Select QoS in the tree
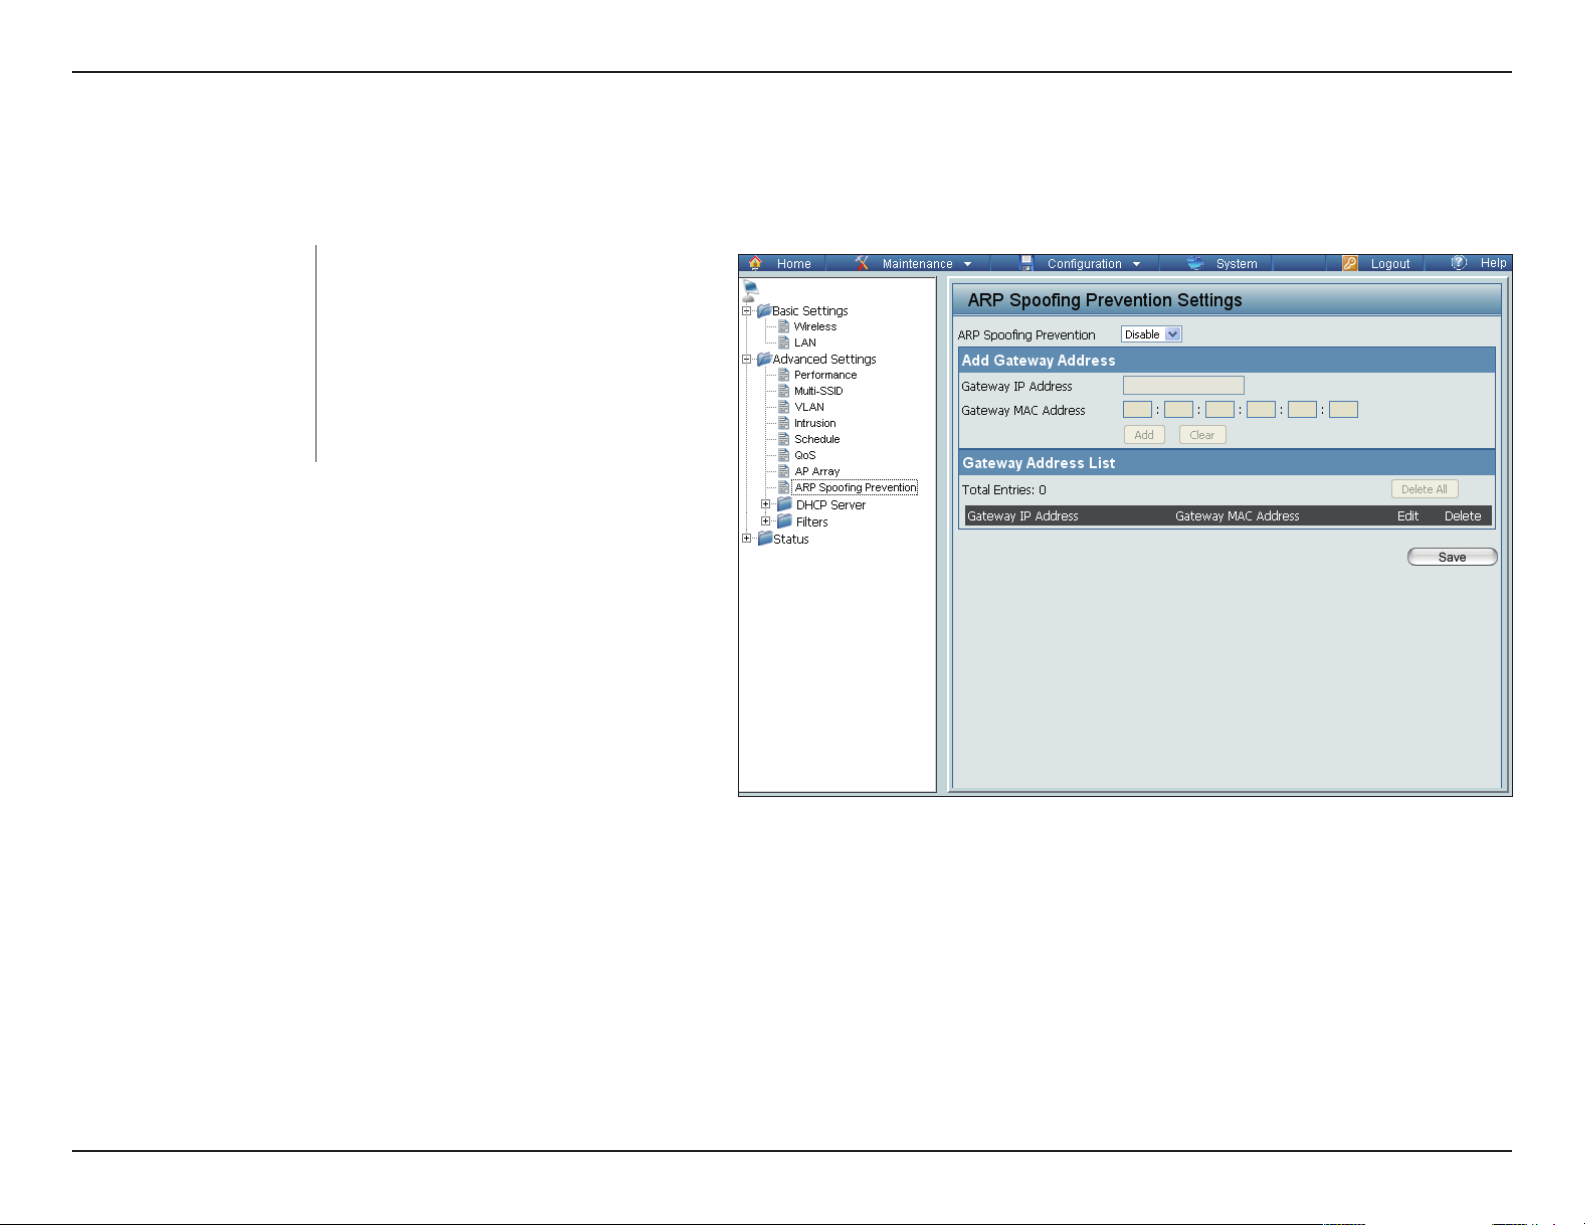The image size is (1585, 1225). pos(805,455)
